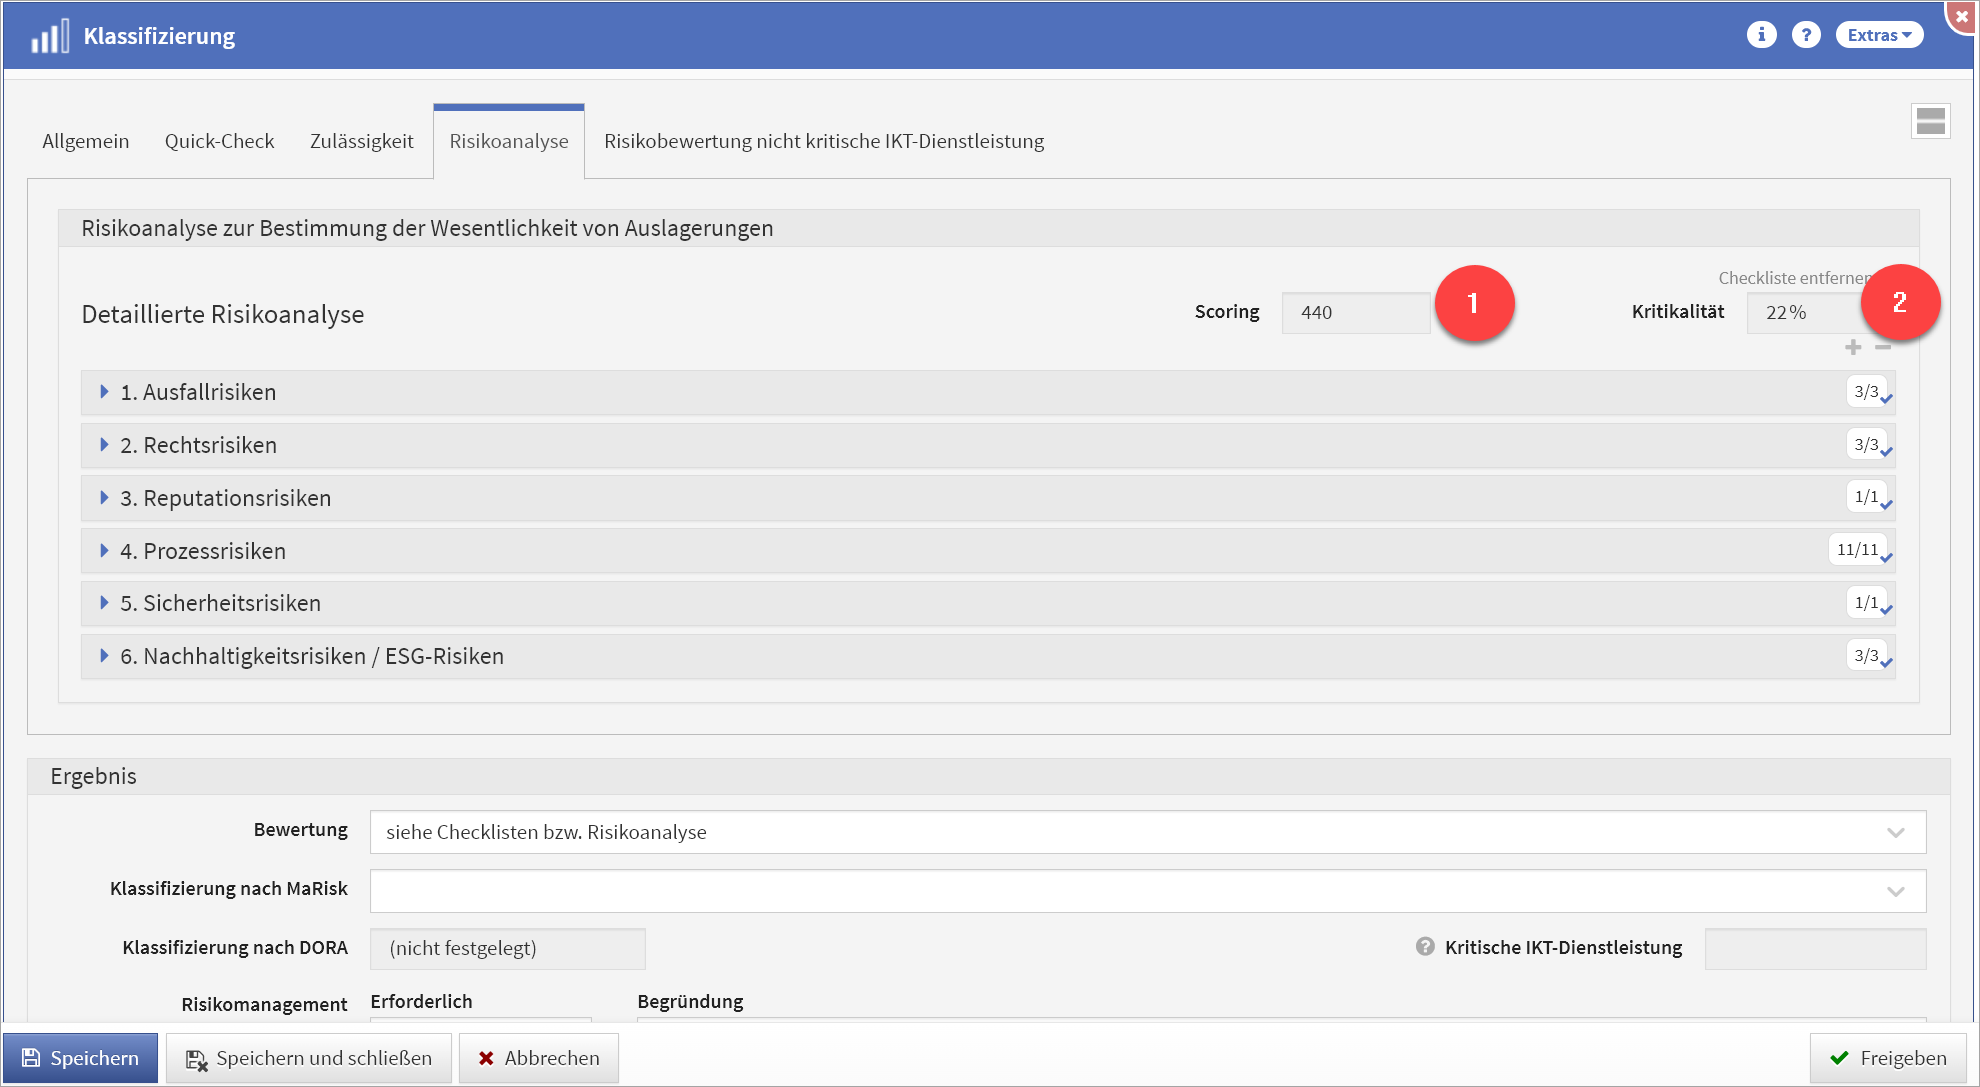Click the help icon next to Kritische IKT-Dienstleistung
Viewport: 1980px width, 1087px height.
(1425, 946)
